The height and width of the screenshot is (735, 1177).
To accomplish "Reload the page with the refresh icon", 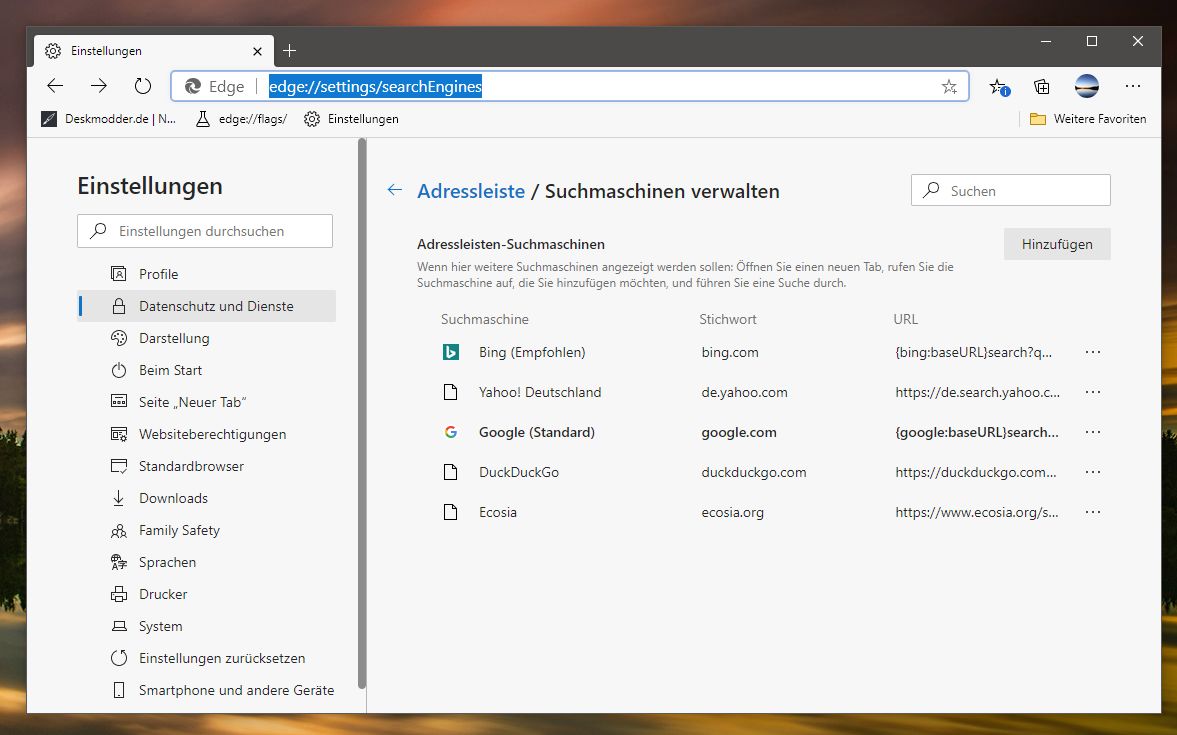I will pos(143,86).
